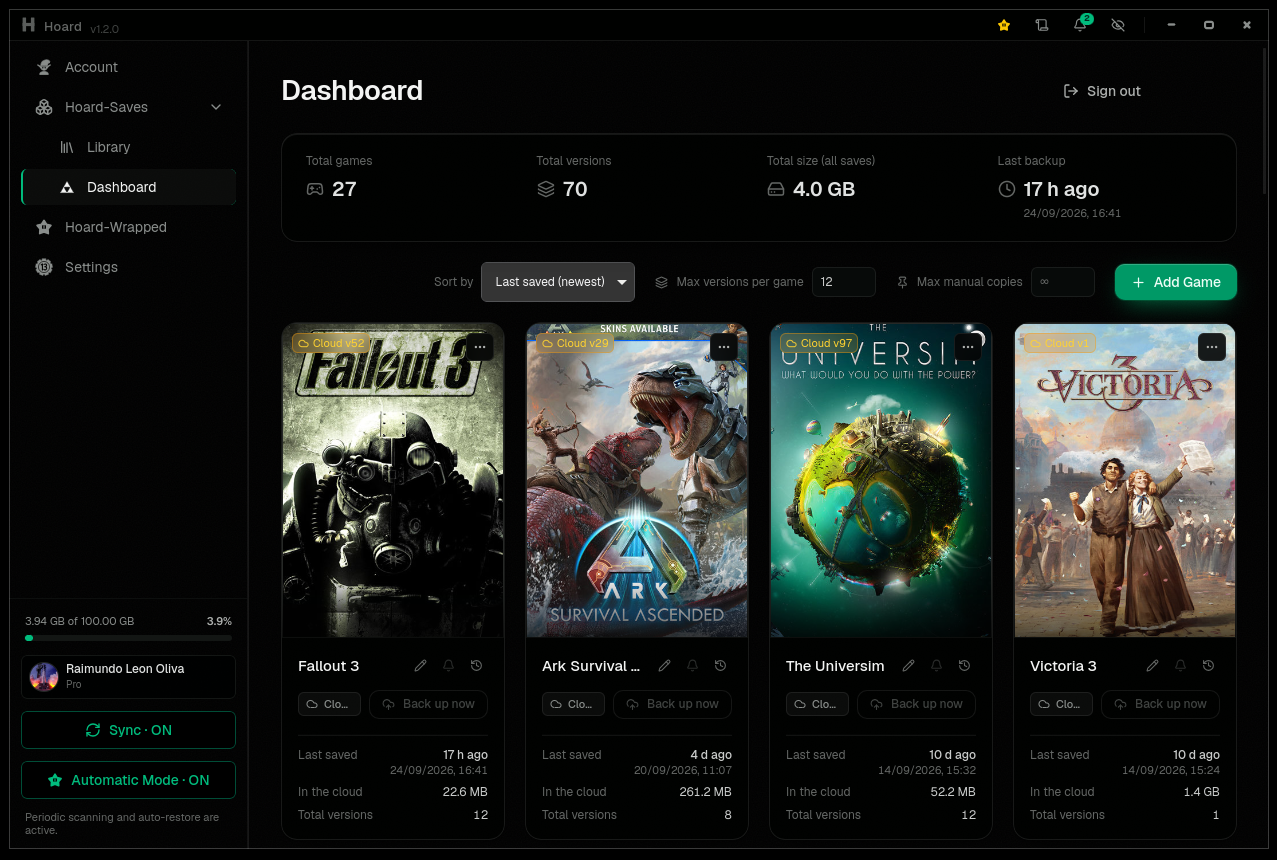This screenshot has height=860, width=1277.
Task: Click the pencil edit icon for Ark Survival
Action: pos(665,666)
